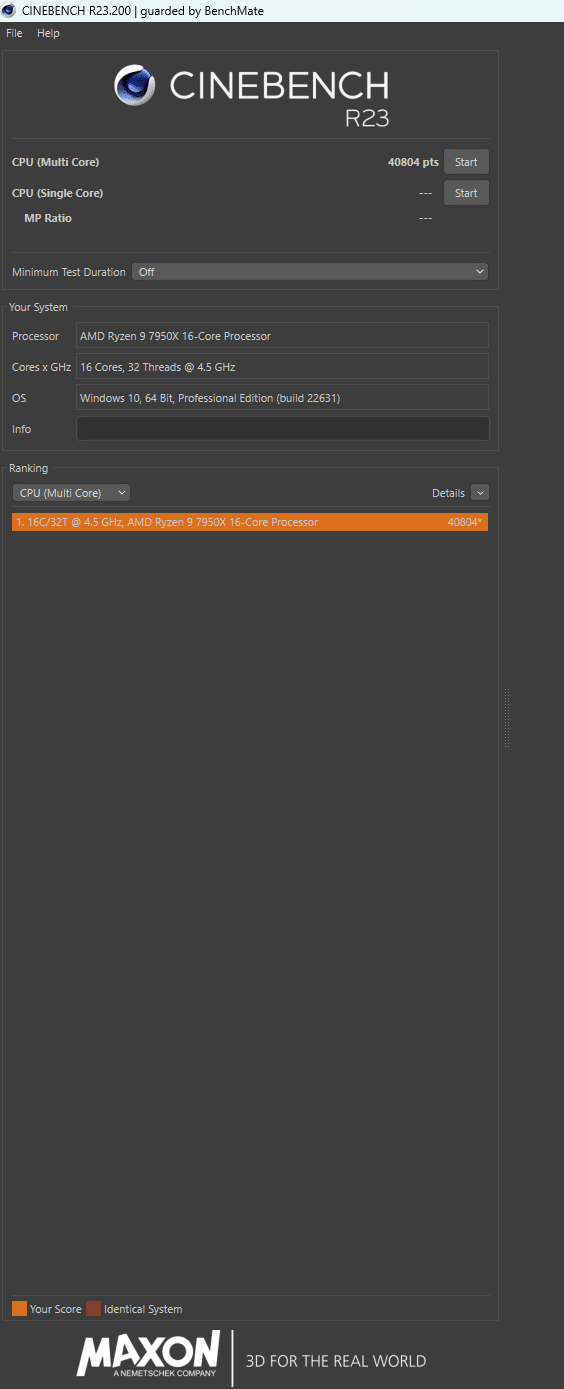Open the File menu
Viewport: 564px width, 1389px height.
(14, 33)
